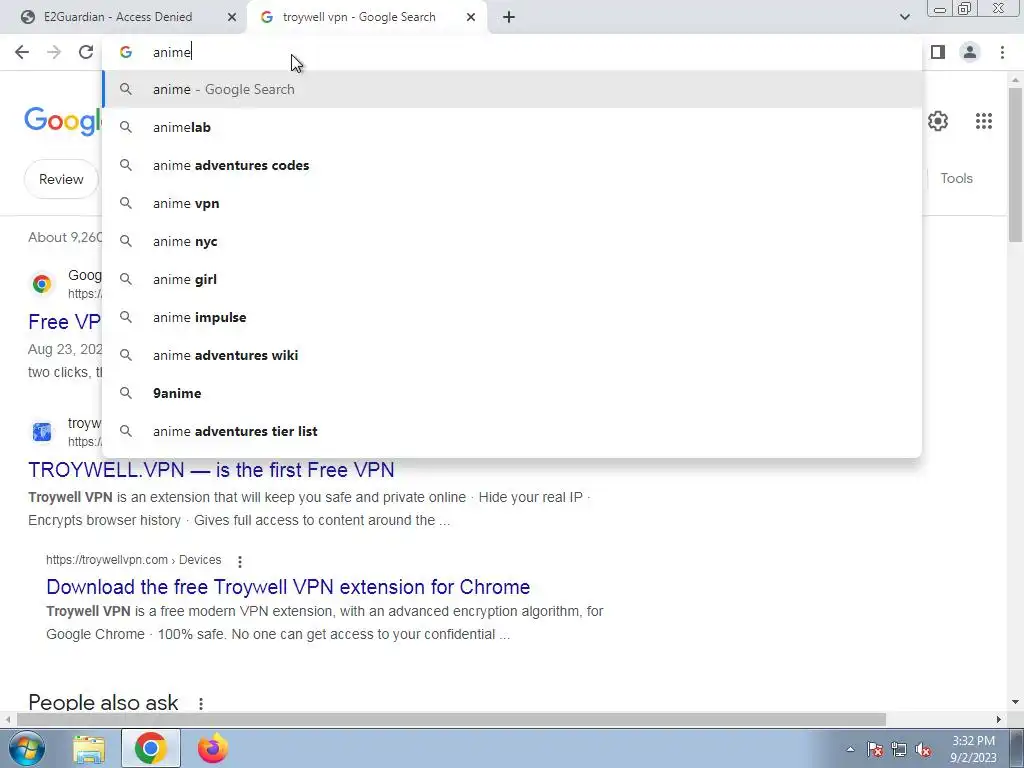Click the muted volume tray icon
The image size is (1024, 768).
923,750
